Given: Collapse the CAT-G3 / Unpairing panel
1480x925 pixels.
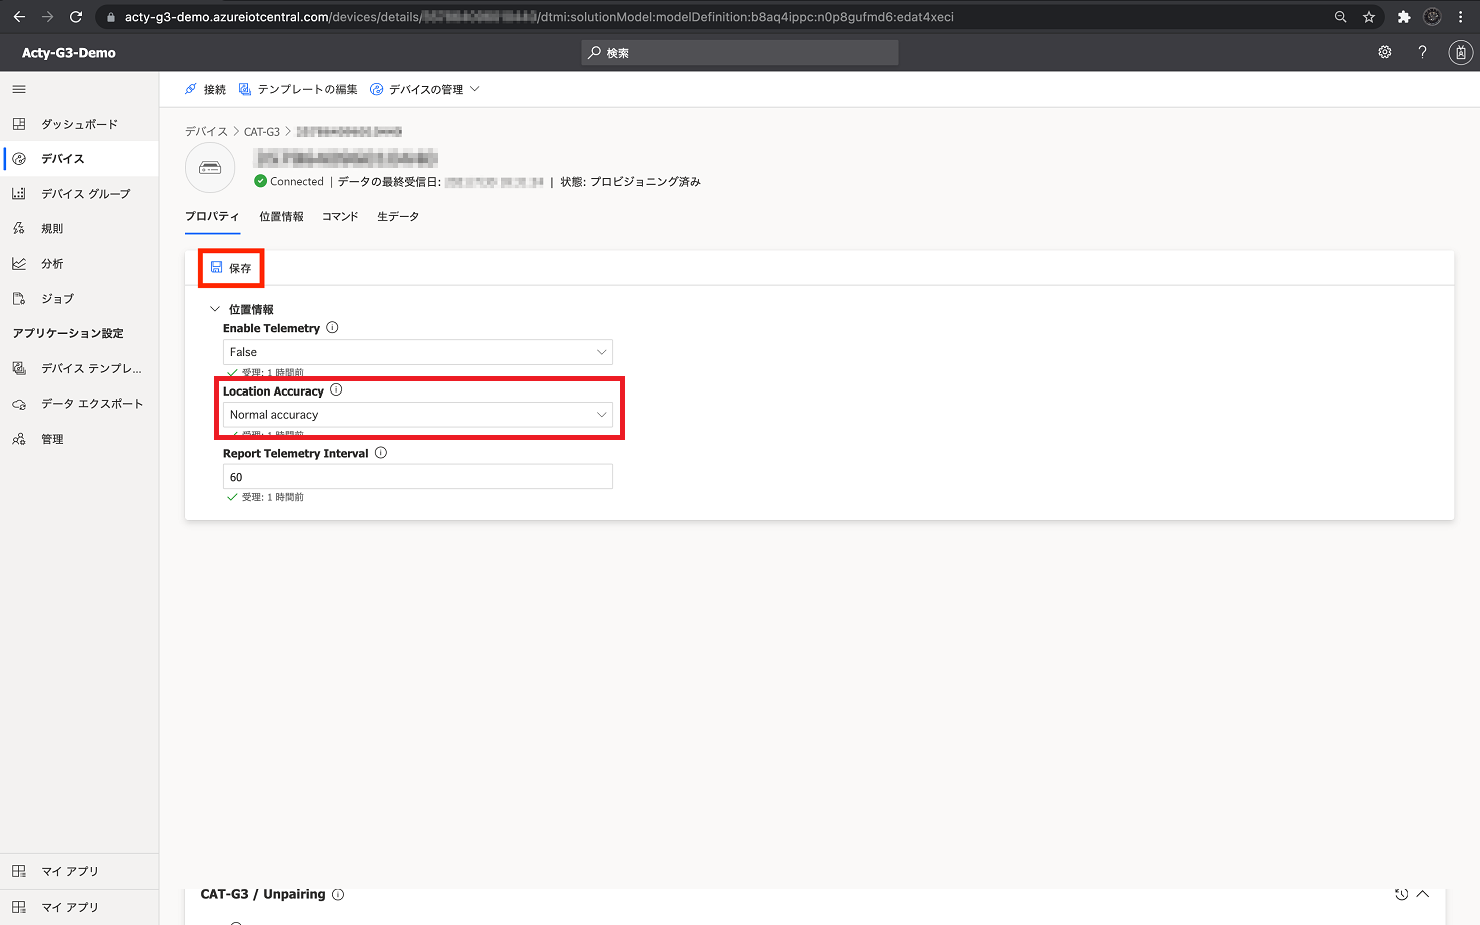Looking at the screenshot, I should (x=1423, y=894).
